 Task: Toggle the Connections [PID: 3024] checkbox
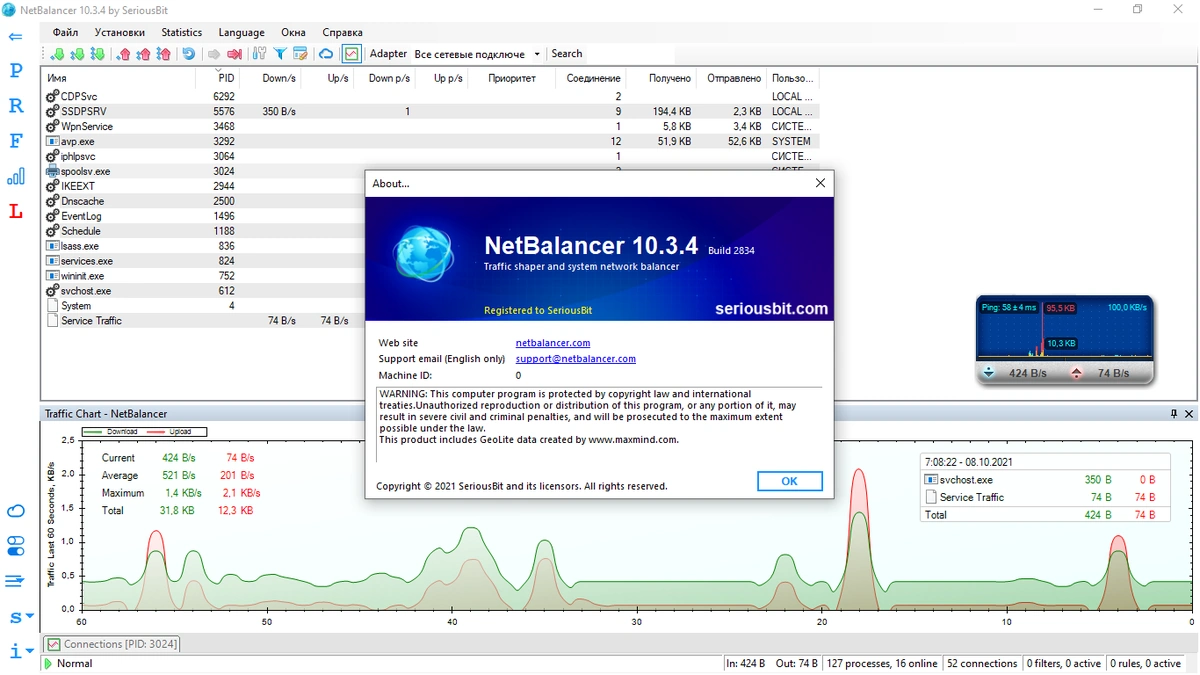tap(54, 645)
